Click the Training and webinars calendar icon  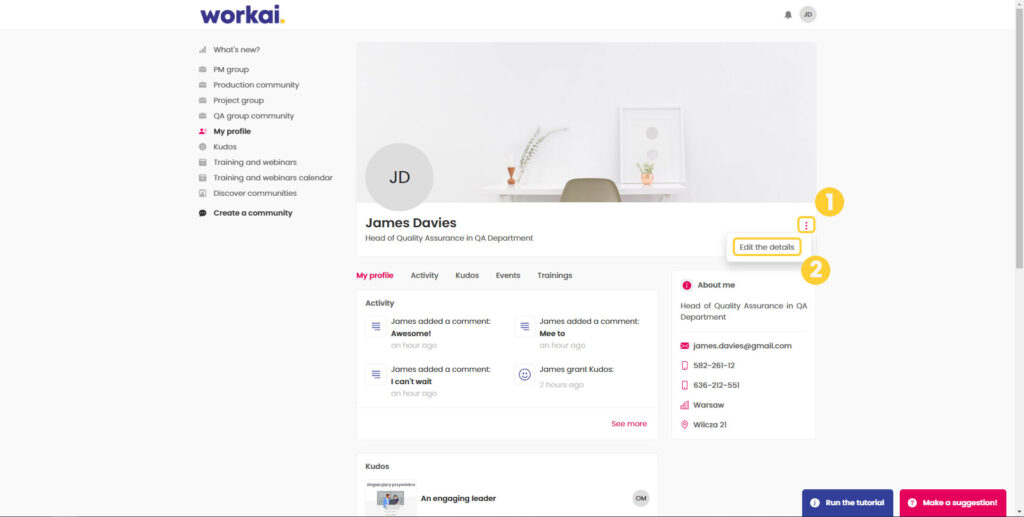click(x=202, y=178)
